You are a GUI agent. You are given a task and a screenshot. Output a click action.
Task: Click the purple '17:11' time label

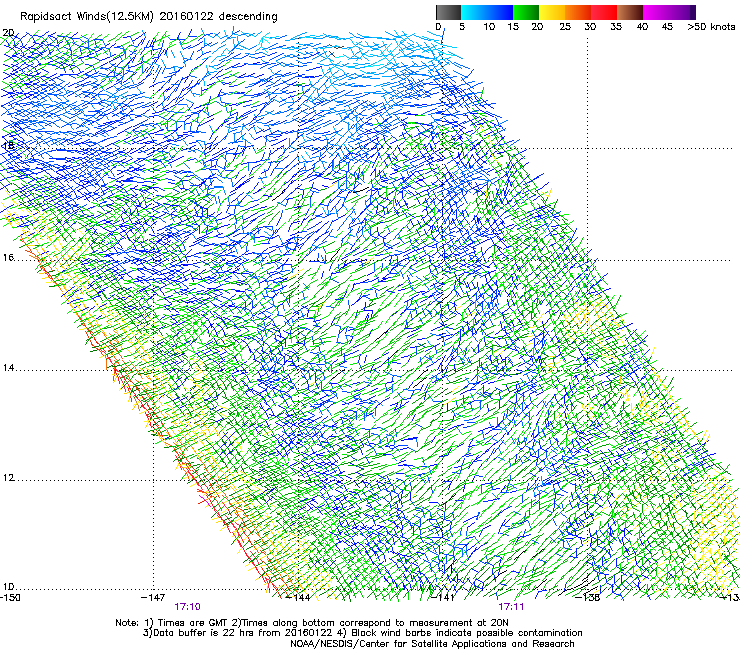pyautogui.click(x=511, y=607)
